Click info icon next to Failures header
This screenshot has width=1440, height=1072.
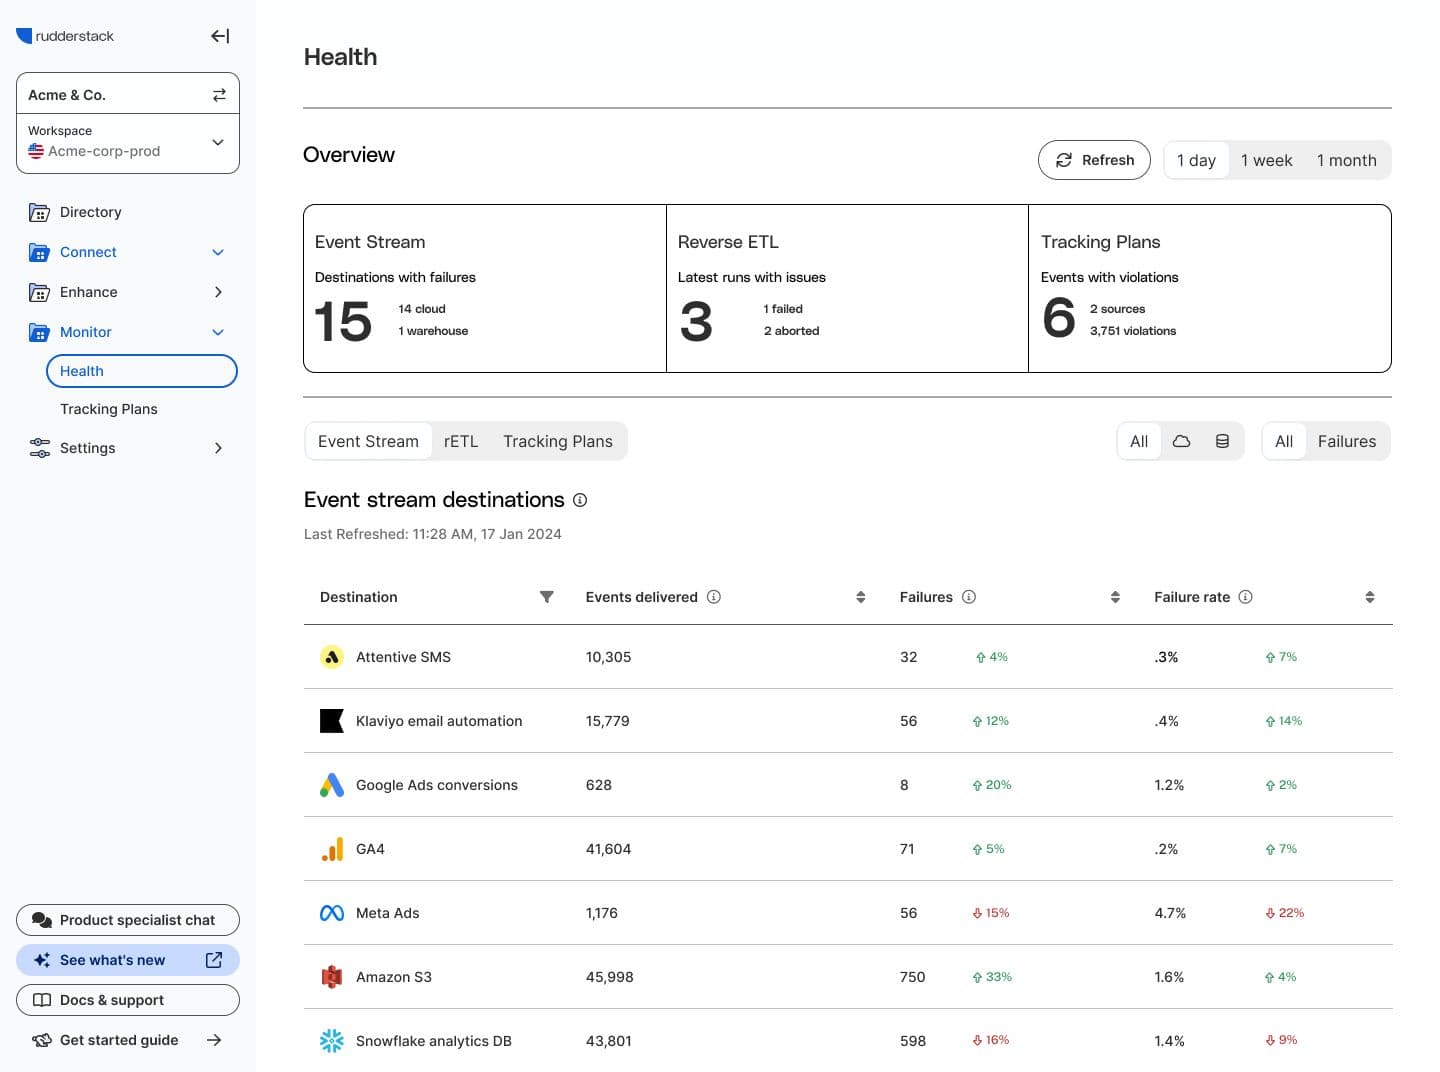[x=969, y=597]
